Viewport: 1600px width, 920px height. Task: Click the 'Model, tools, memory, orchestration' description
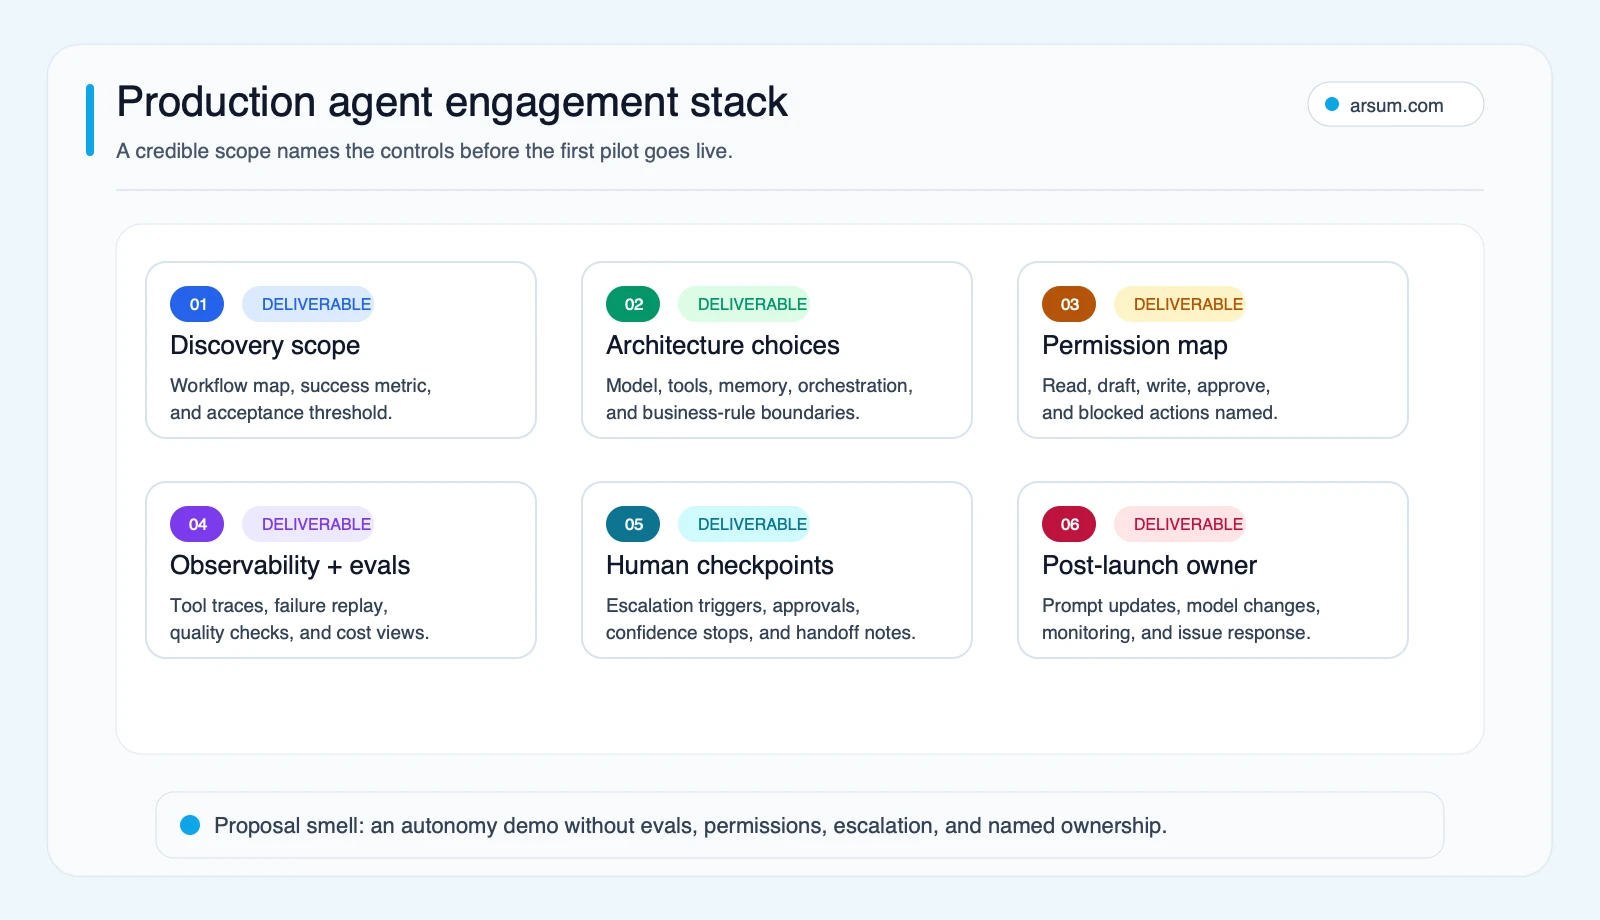(x=760, y=399)
